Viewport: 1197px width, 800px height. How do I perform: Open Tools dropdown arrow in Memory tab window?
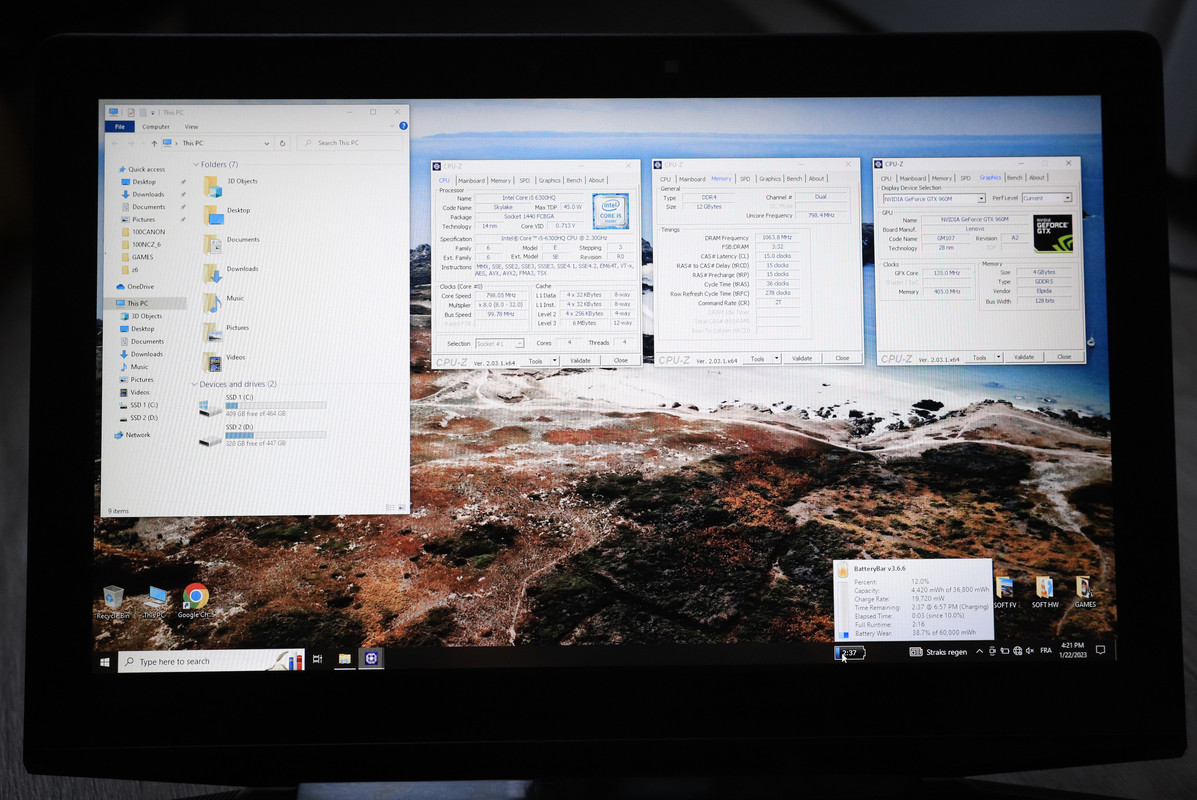(776, 358)
